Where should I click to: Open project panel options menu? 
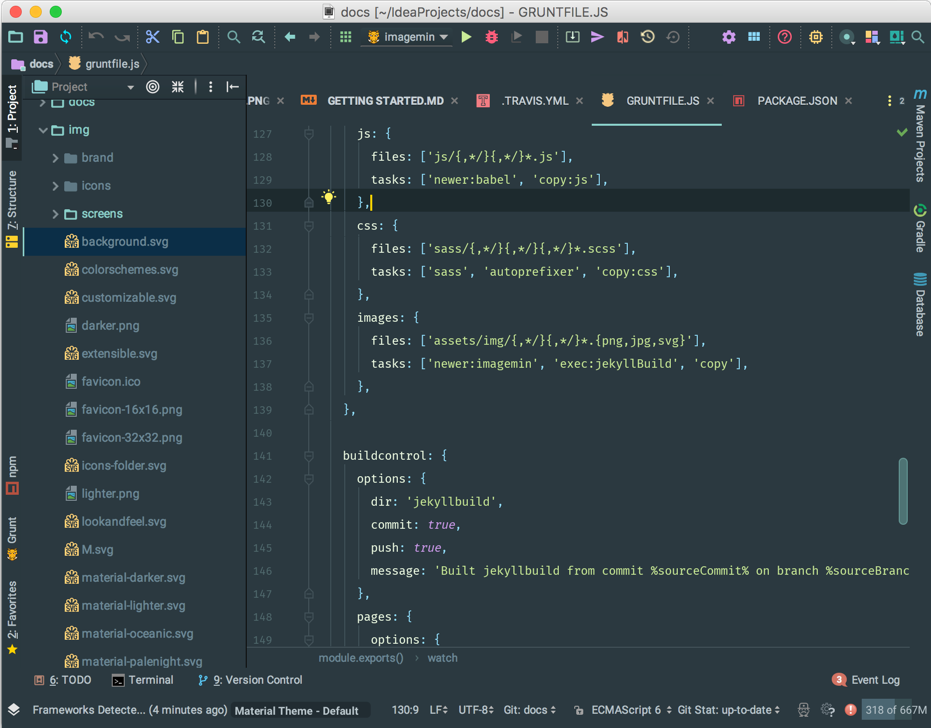click(x=210, y=87)
